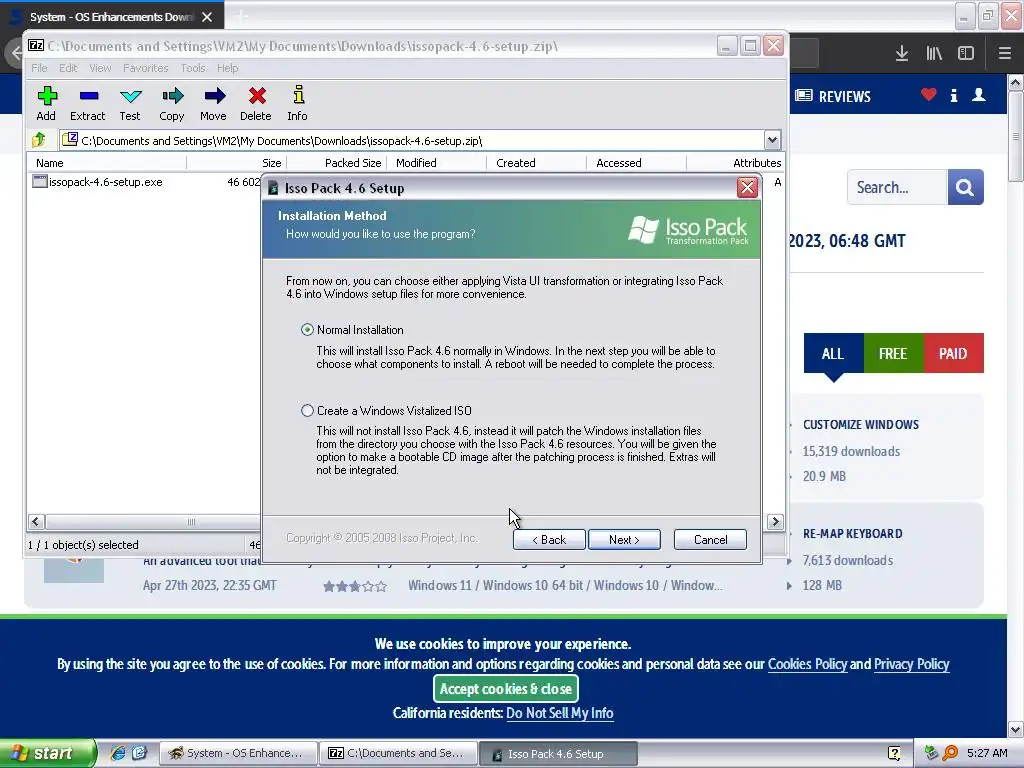Click Next in Isso Pack Setup
Image resolution: width=1024 pixels, height=768 pixels.
point(624,539)
